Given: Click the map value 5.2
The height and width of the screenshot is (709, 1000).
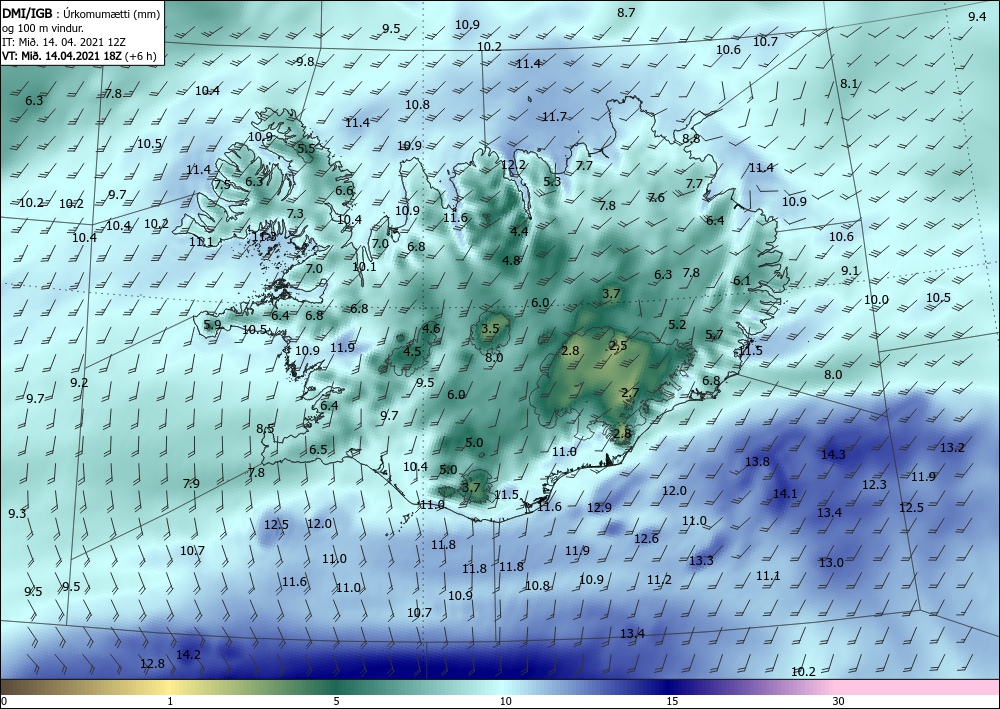Looking at the screenshot, I should point(677,325).
